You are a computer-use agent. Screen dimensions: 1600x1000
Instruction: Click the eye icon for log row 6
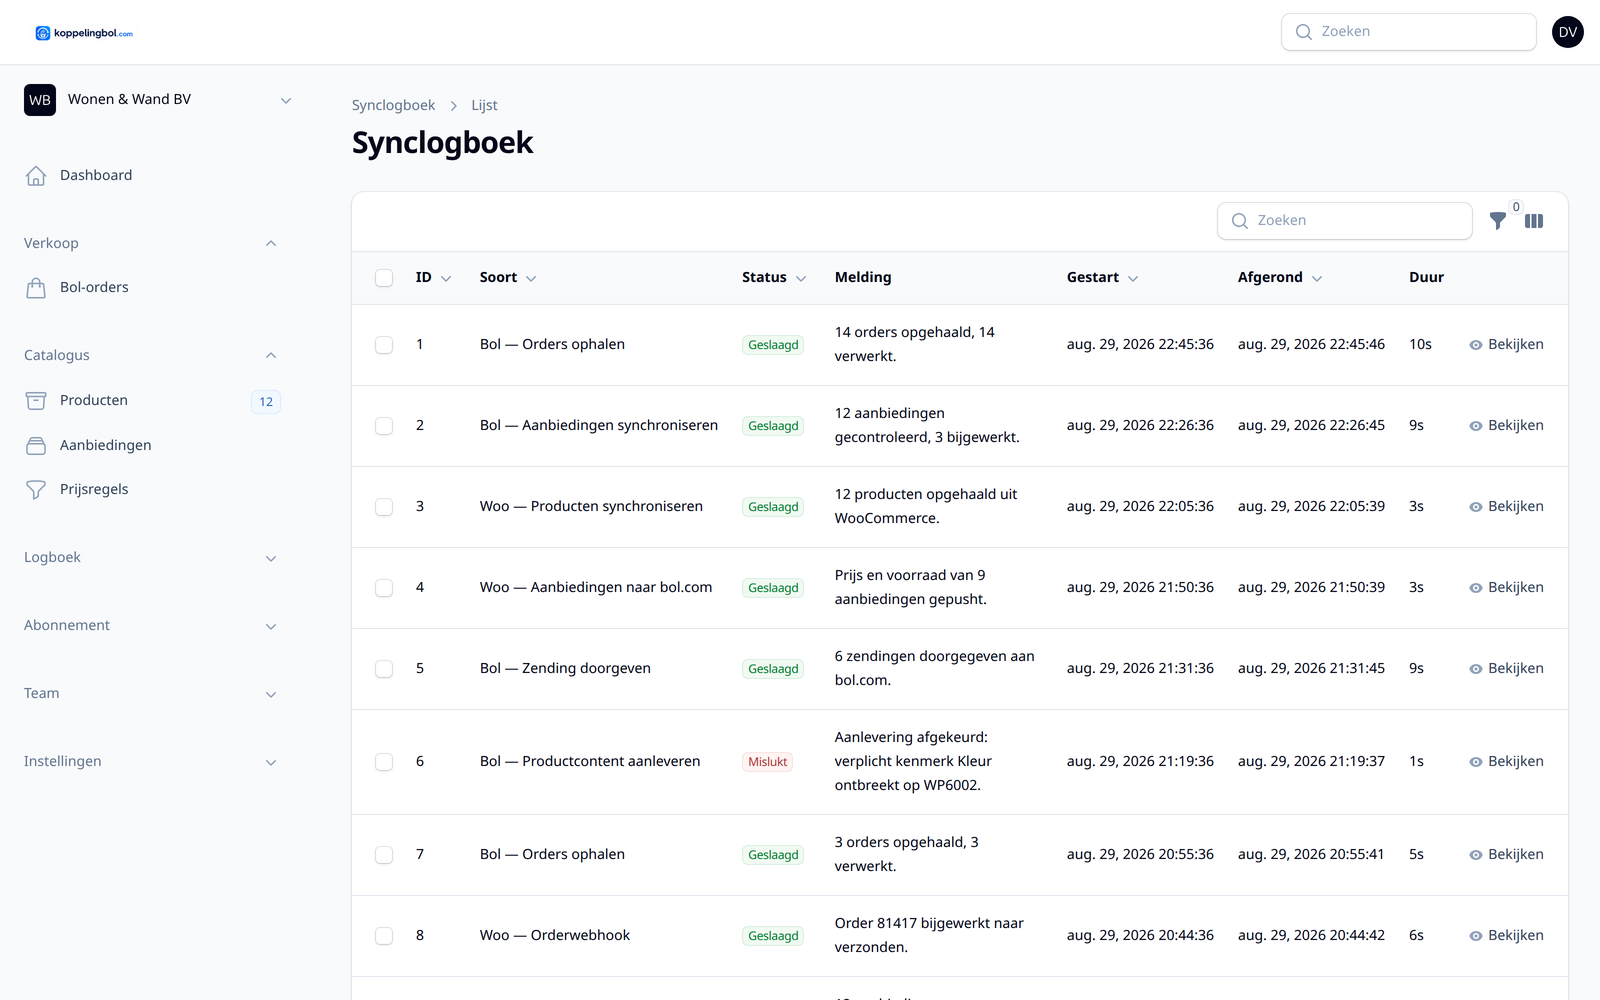(x=1475, y=762)
